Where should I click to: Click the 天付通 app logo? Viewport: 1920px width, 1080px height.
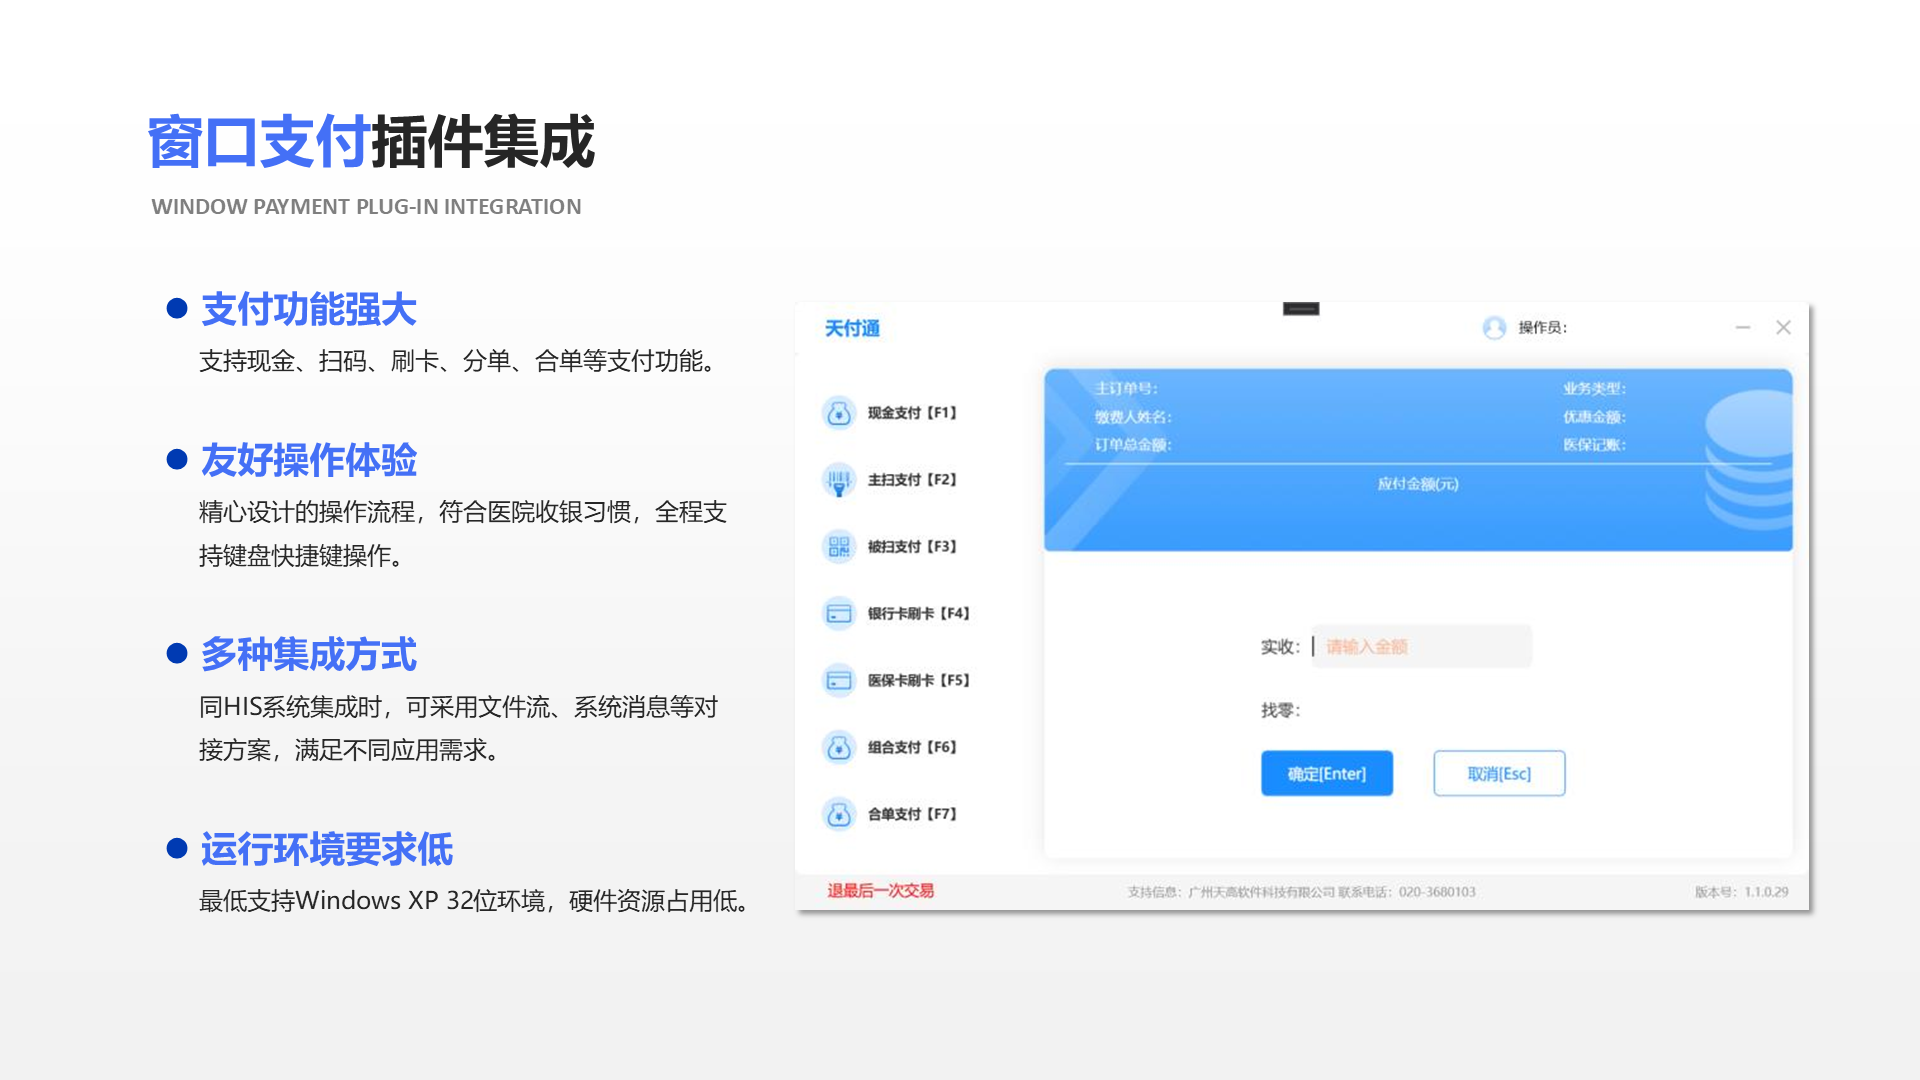tap(851, 328)
